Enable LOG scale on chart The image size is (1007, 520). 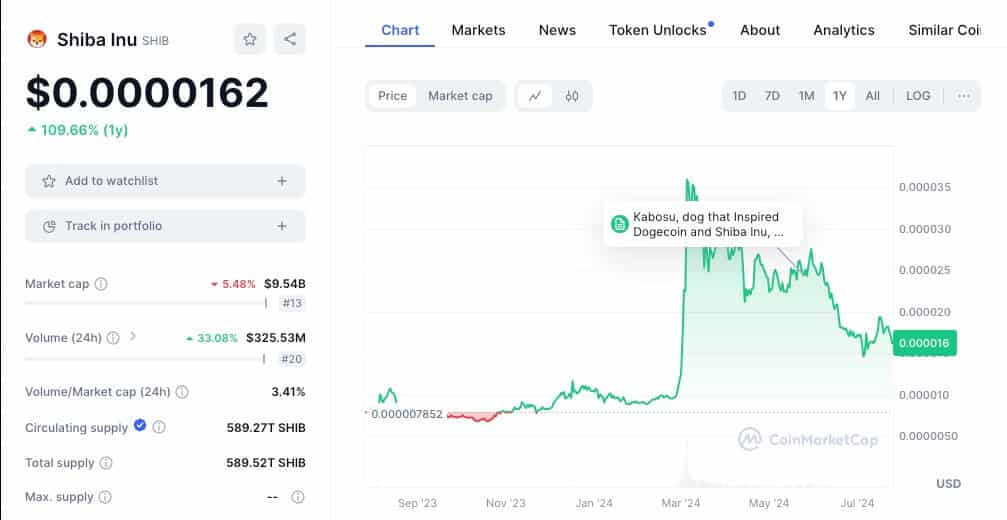[917, 96]
